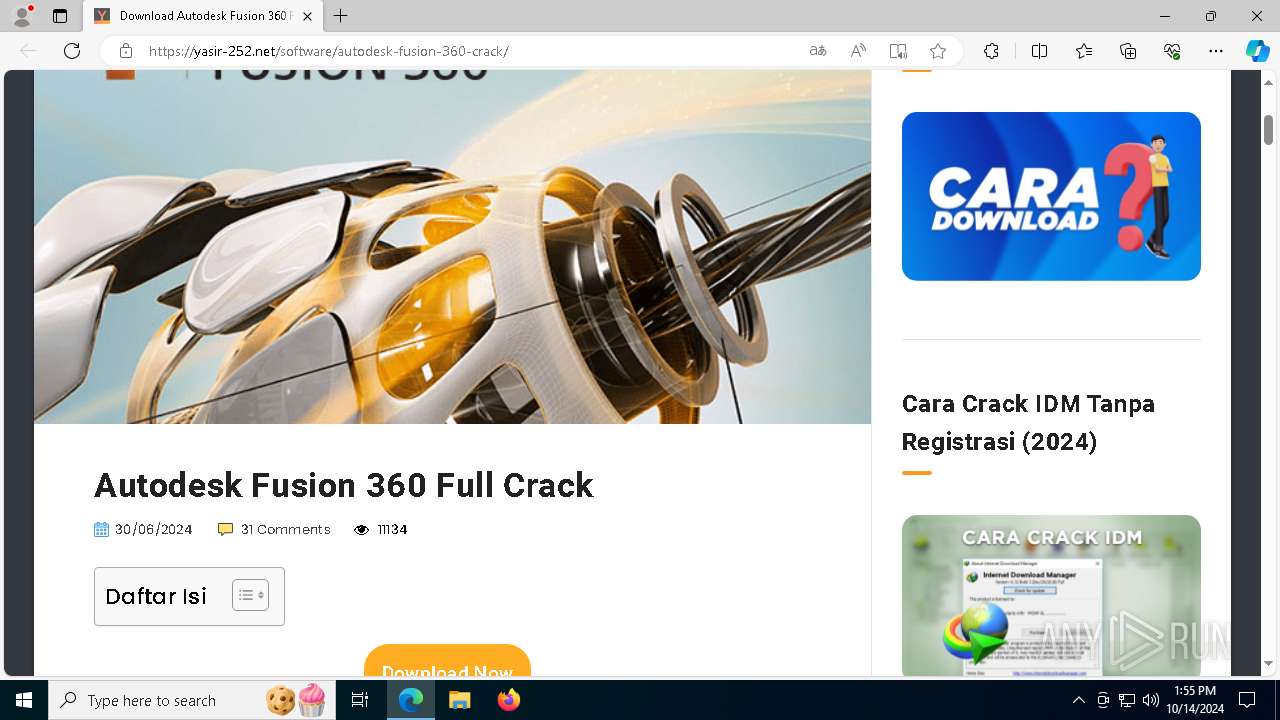Open the volume control tray icon
The height and width of the screenshot is (720, 1280).
point(1151,700)
